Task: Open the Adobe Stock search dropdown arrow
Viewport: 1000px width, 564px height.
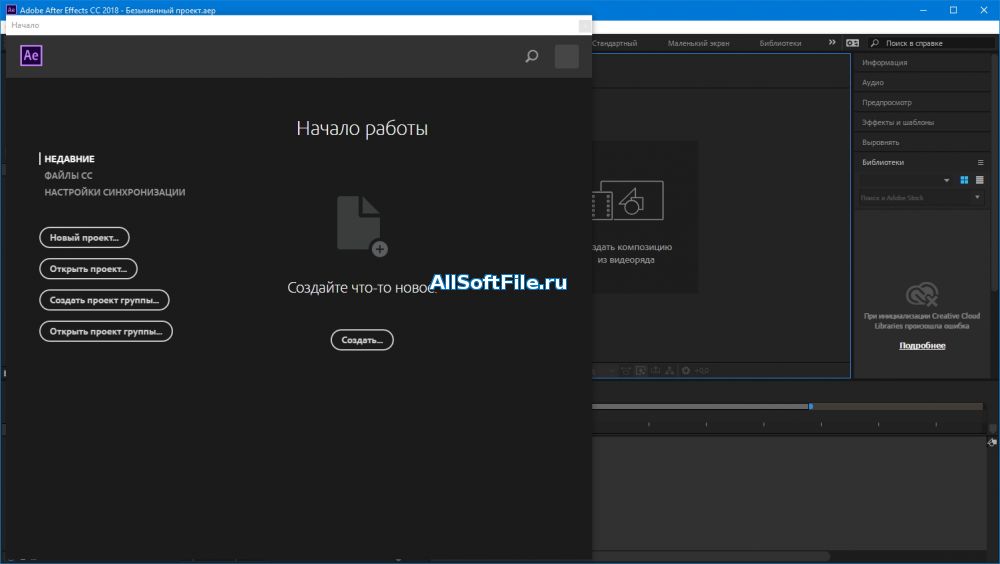Action: tap(978, 198)
